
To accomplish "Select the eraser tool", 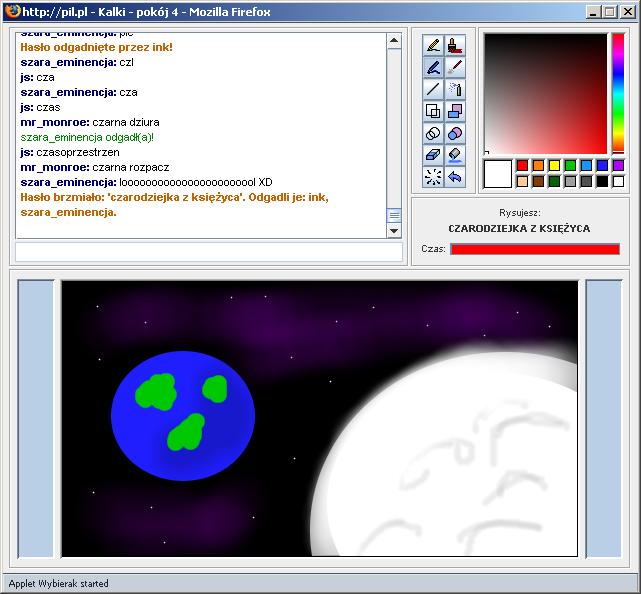I will click(433, 155).
